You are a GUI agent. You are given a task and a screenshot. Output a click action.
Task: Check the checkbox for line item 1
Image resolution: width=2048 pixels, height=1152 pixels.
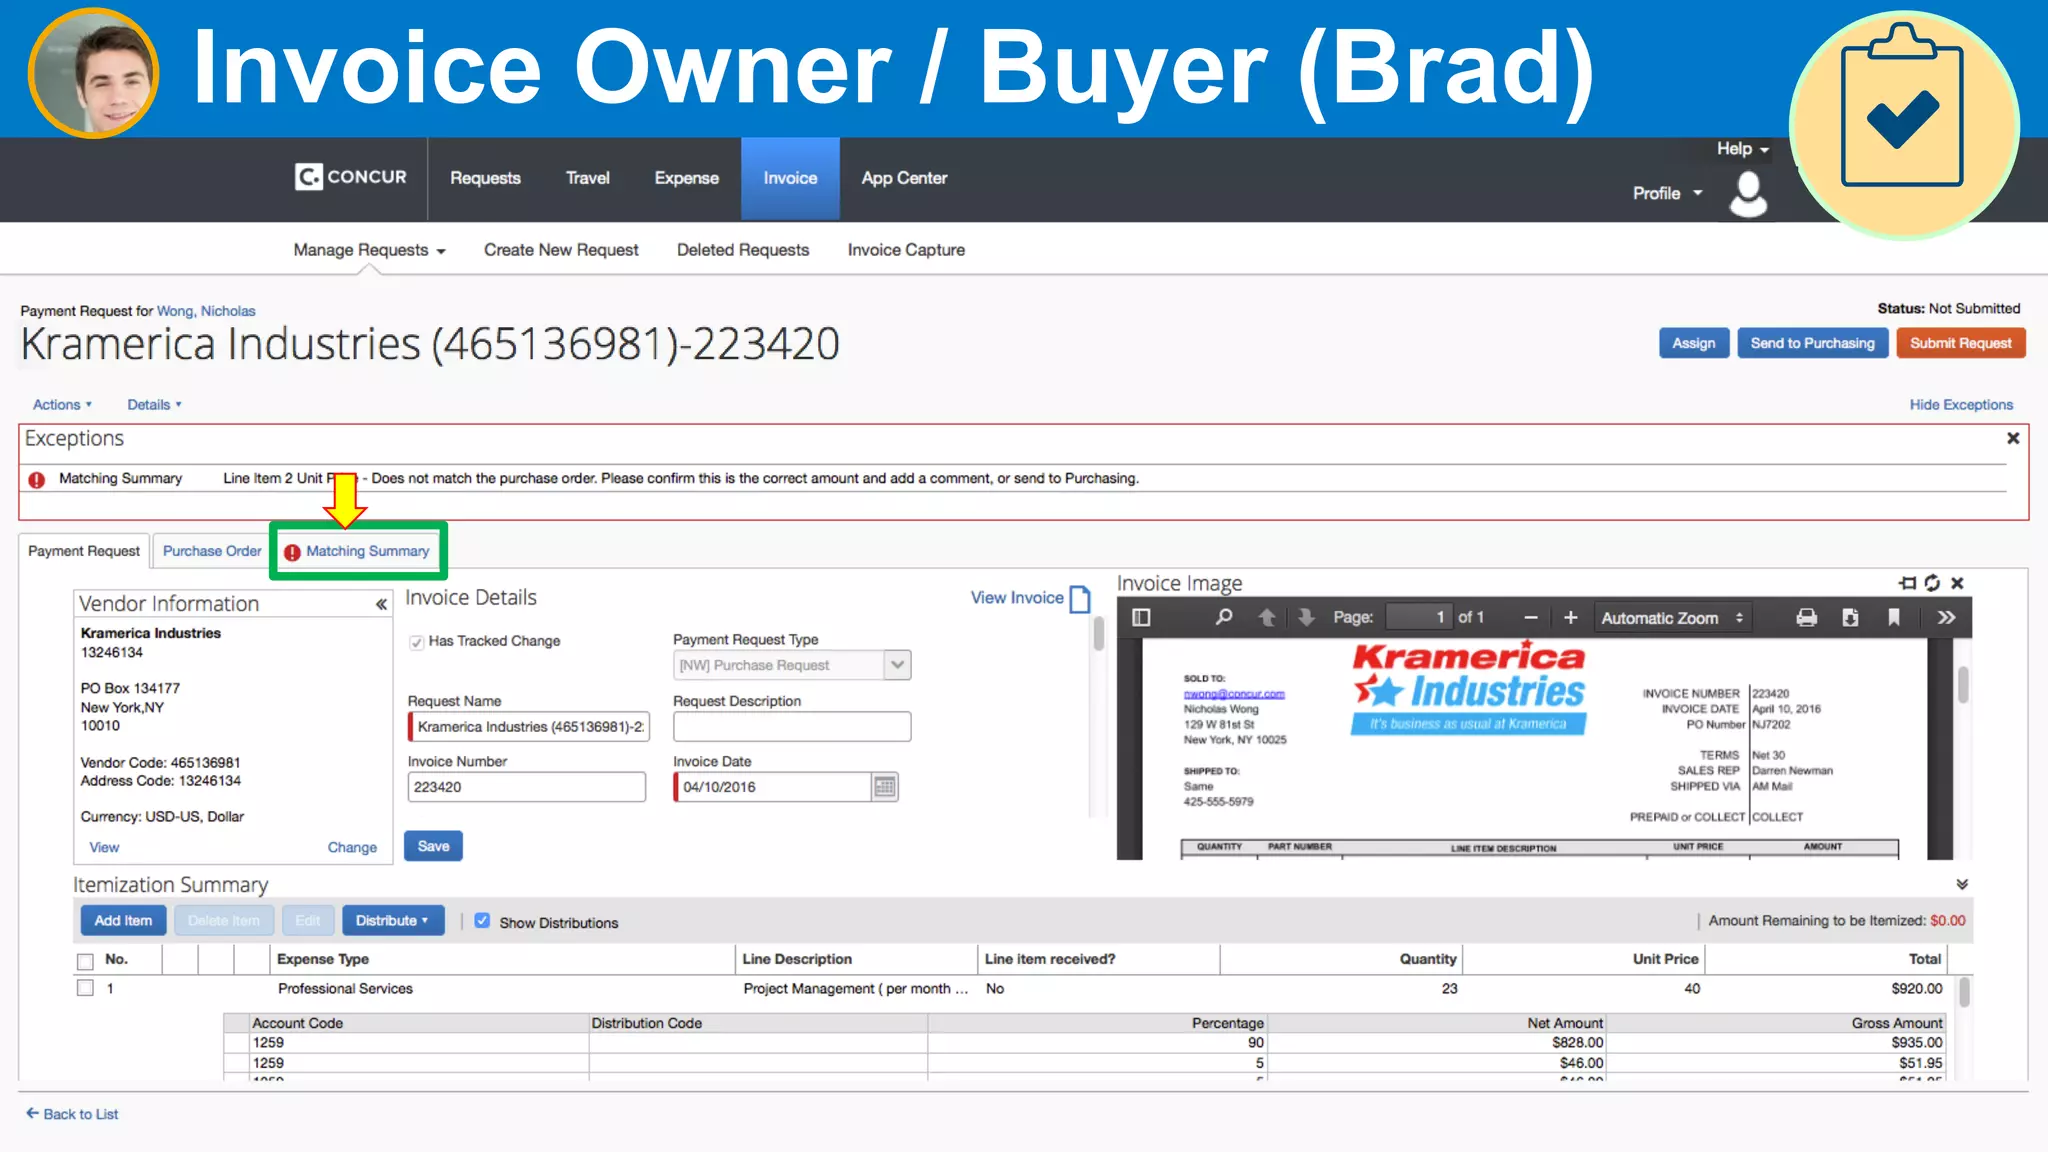[x=85, y=988]
